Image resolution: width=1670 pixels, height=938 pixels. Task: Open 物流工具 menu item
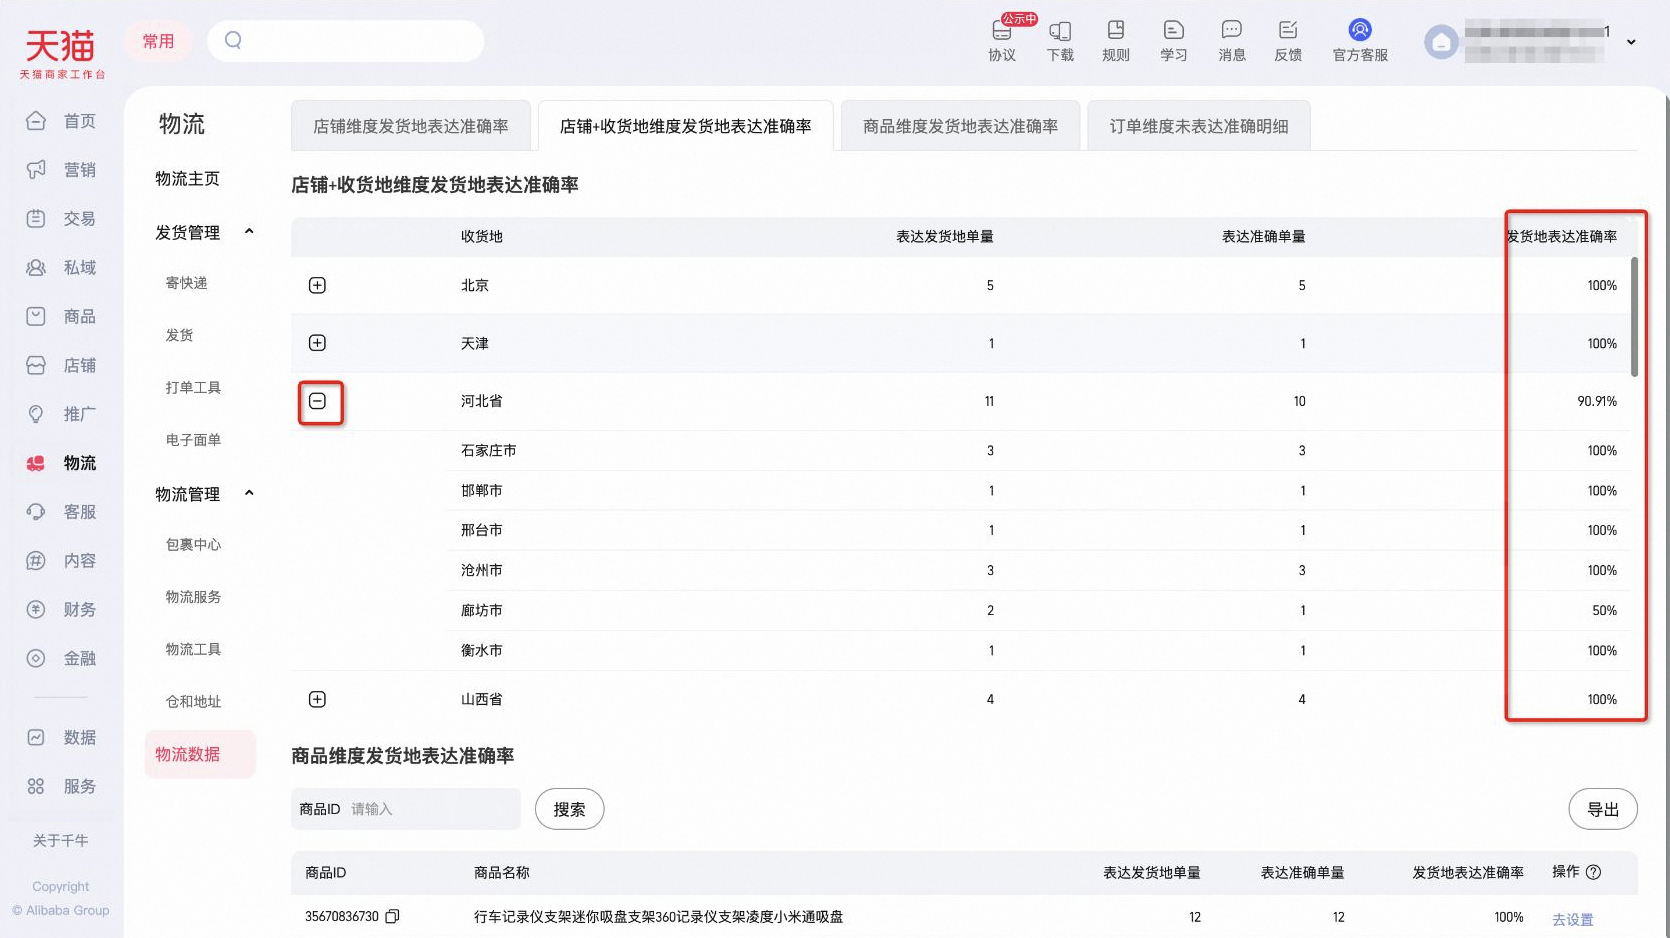(193, 650)
